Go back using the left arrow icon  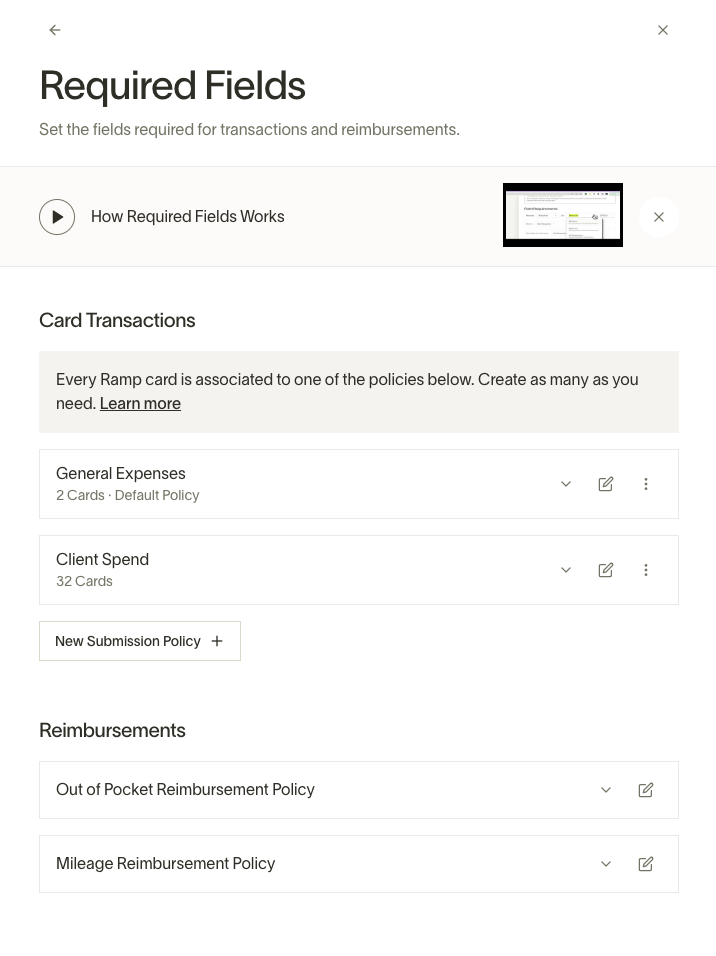point(55,30)
